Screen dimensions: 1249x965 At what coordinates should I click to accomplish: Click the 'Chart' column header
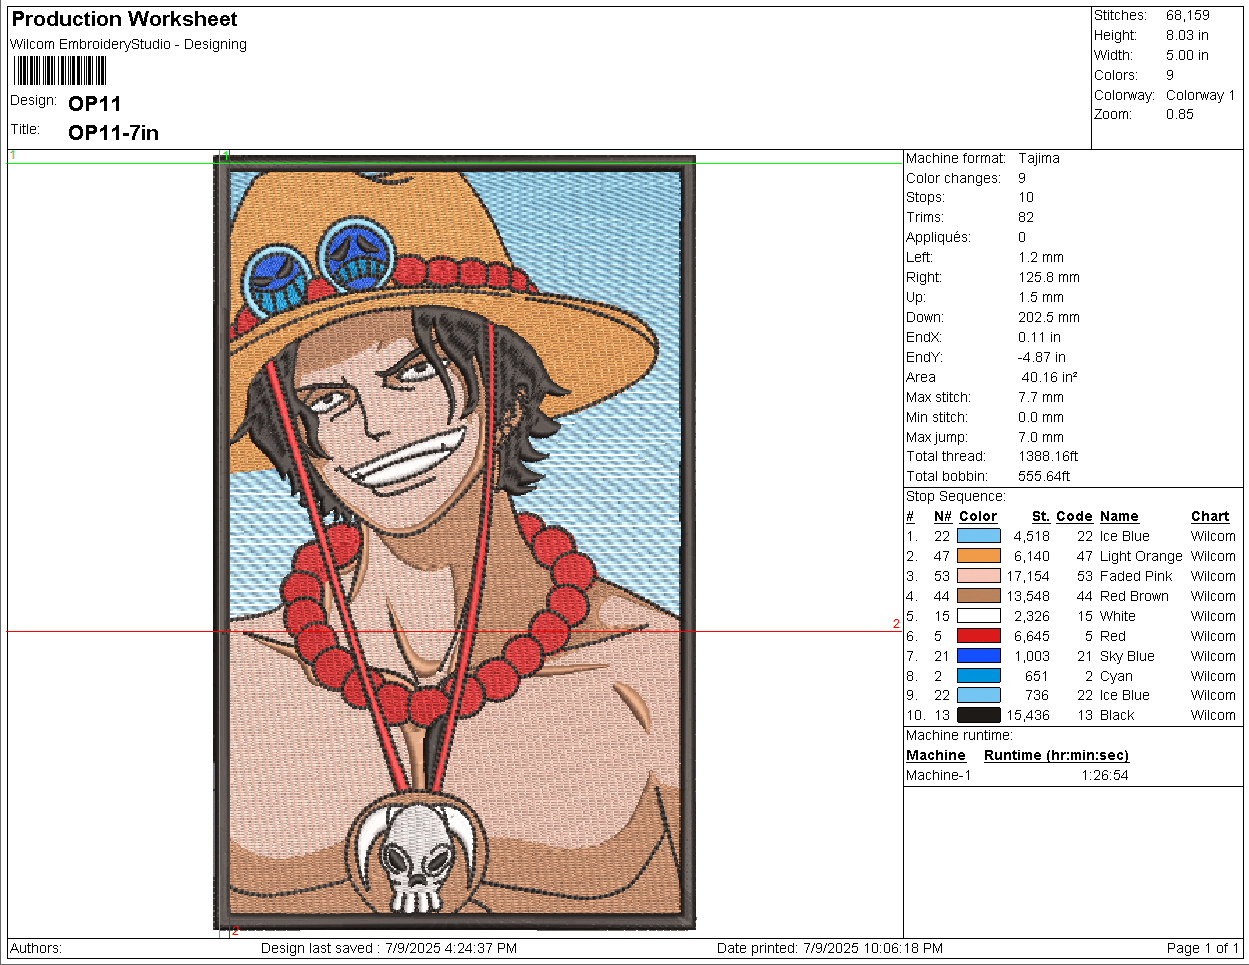point(1210,516)
